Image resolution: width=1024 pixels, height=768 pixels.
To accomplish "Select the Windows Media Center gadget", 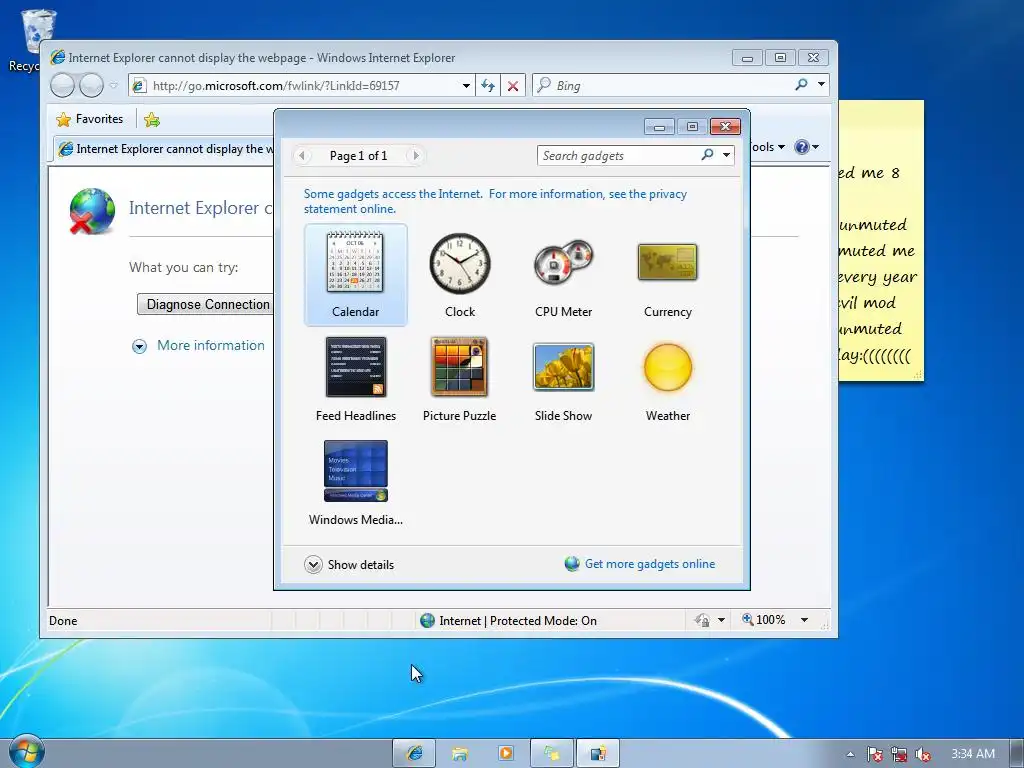I will pyautogui.click(x=355, y=483).
